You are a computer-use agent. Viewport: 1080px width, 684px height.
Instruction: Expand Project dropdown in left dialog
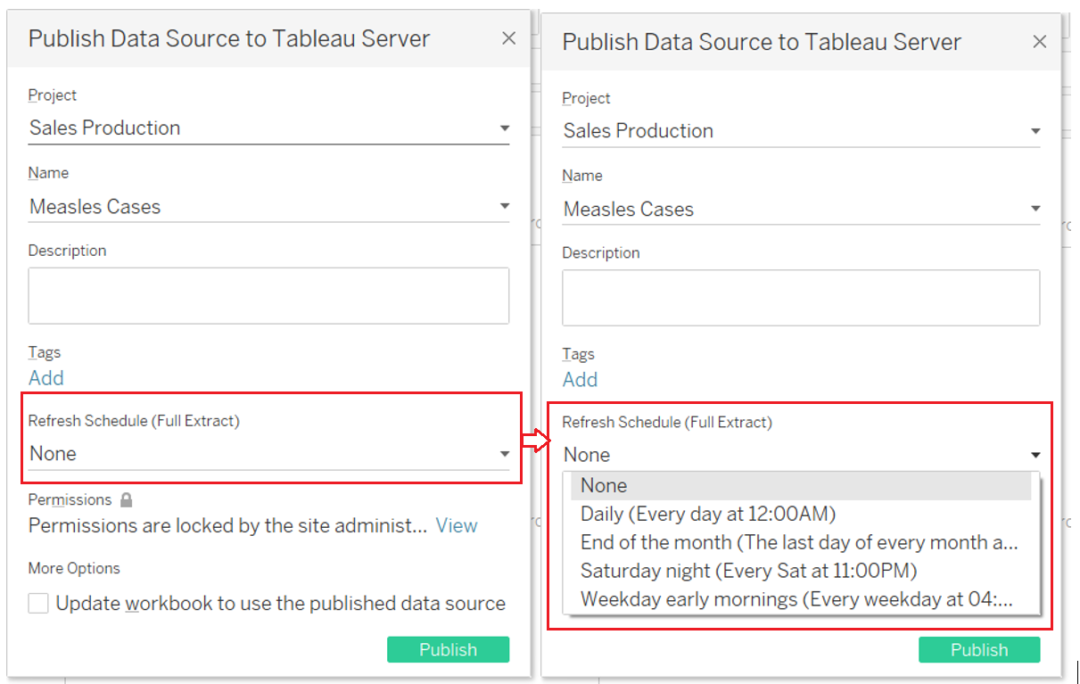[x=505, y=128]
